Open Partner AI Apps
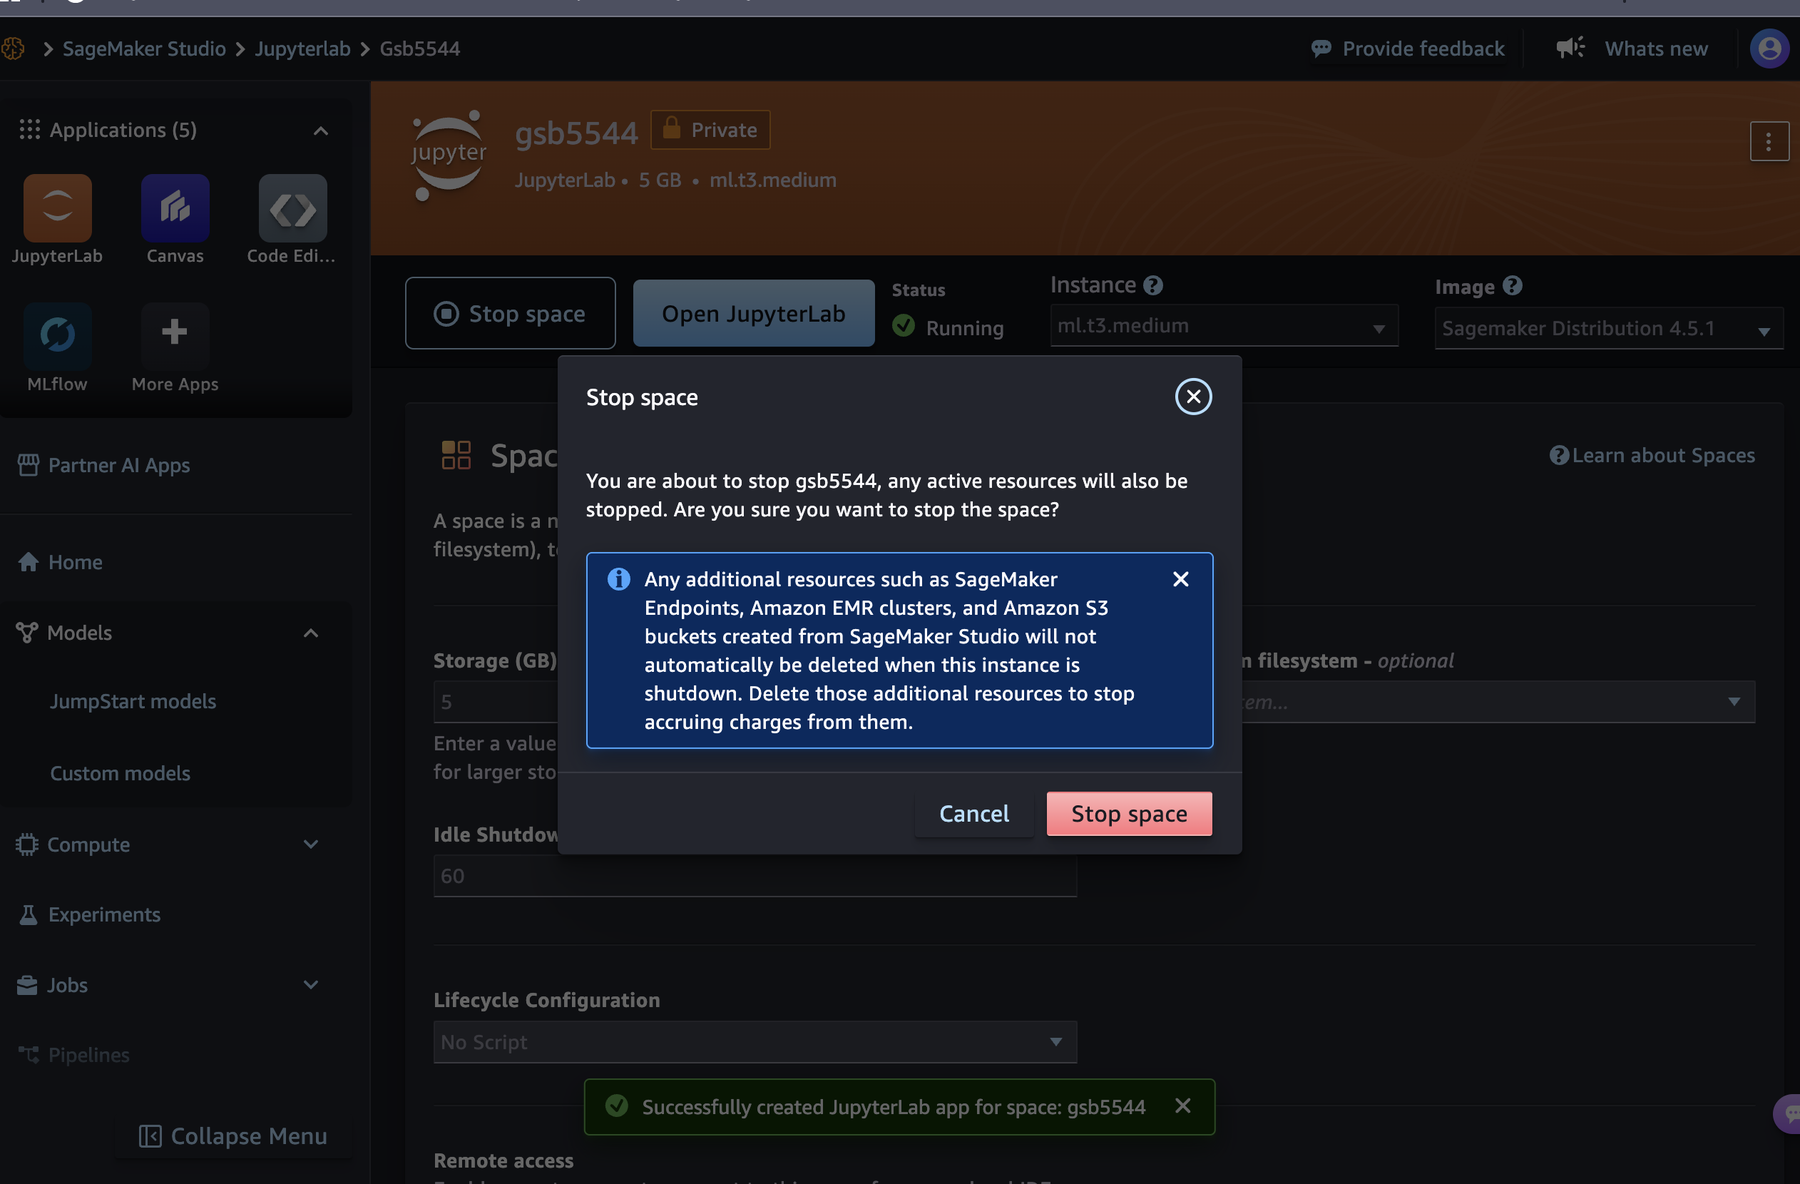The width and height of the screenshot is (1800, 1184). tap(104, 465)
